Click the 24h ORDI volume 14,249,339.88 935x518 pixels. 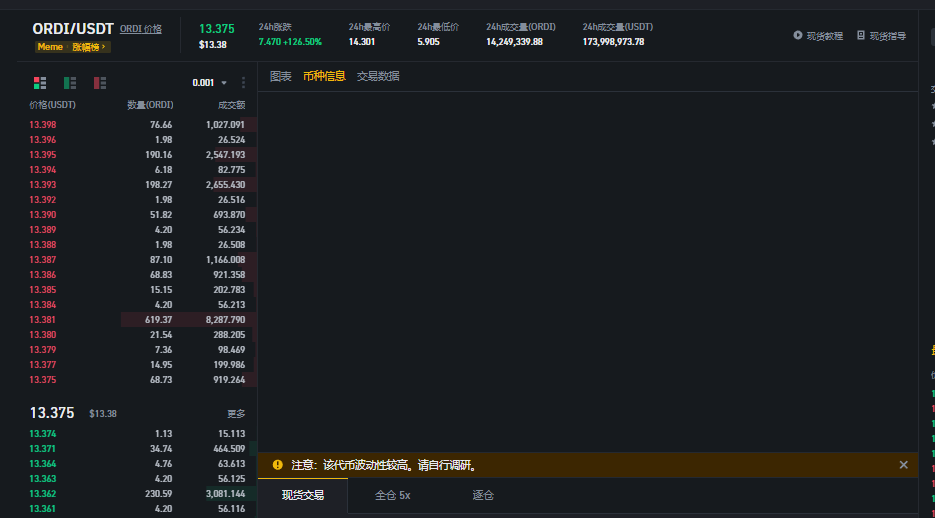pyautogui.click(x=515, y=42)
